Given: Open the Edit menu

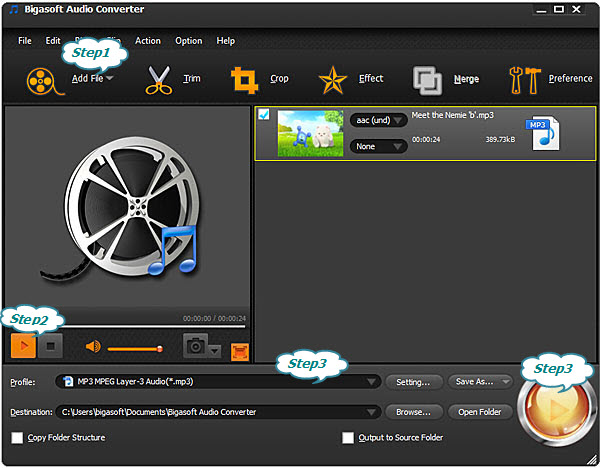Looking at the screenshot, I should point(53,41).
